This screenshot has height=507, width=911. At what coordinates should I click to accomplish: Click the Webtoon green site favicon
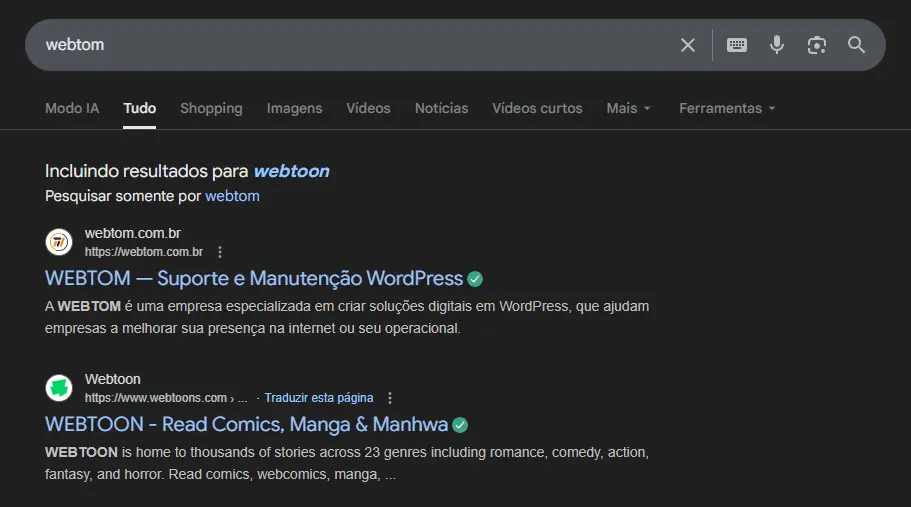coord(59,388)
